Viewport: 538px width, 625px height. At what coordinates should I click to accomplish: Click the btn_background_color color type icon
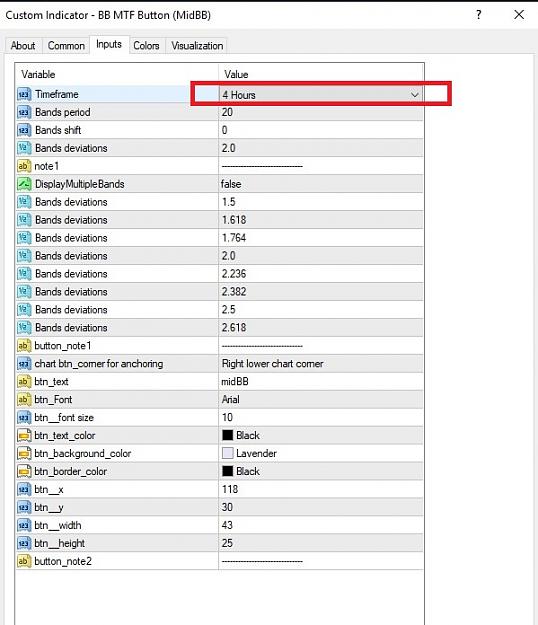click(x=24, y=454)
